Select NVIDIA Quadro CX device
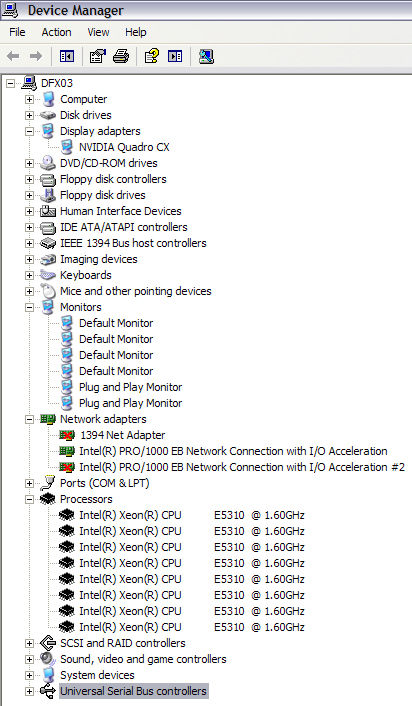This screenshot has height=706, width=412. tap(124, 147)
